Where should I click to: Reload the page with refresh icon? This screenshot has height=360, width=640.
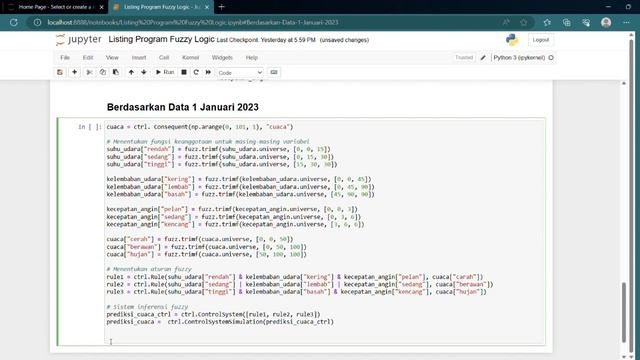(x=14, y=22)
